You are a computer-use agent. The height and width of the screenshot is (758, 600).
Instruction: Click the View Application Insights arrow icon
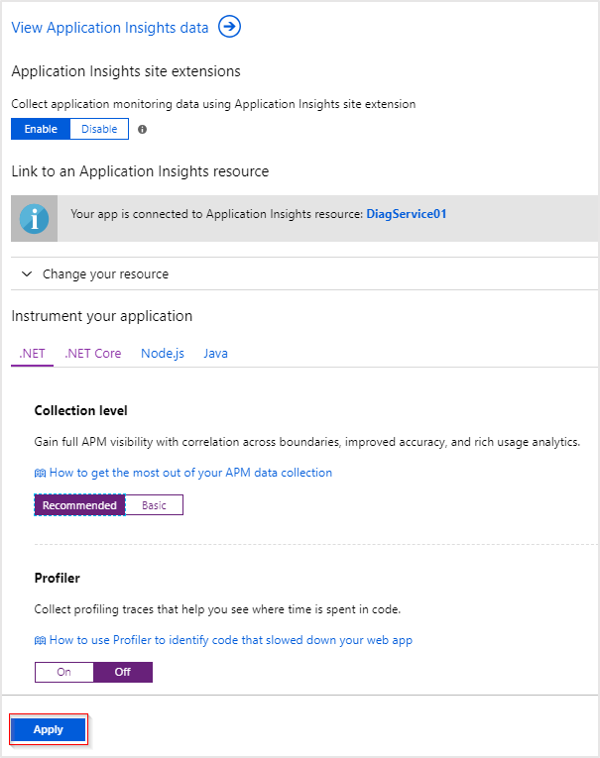[230, 27]
